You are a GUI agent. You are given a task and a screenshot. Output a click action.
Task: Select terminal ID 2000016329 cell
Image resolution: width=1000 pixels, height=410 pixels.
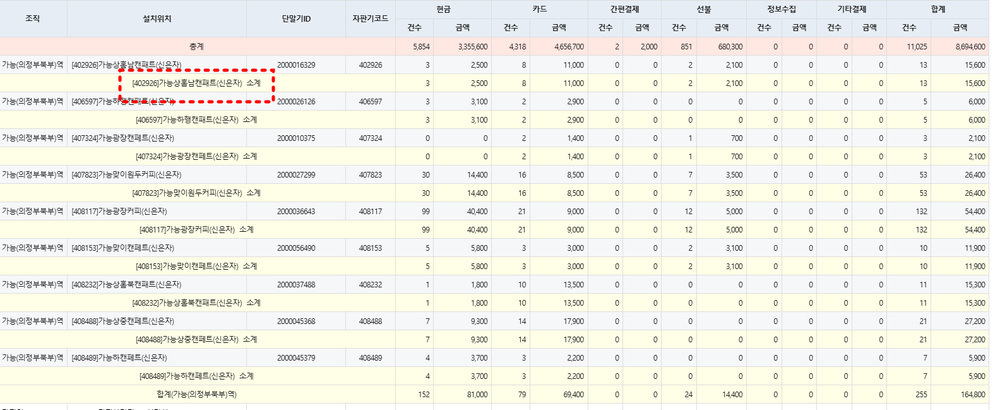pos(296,65)
